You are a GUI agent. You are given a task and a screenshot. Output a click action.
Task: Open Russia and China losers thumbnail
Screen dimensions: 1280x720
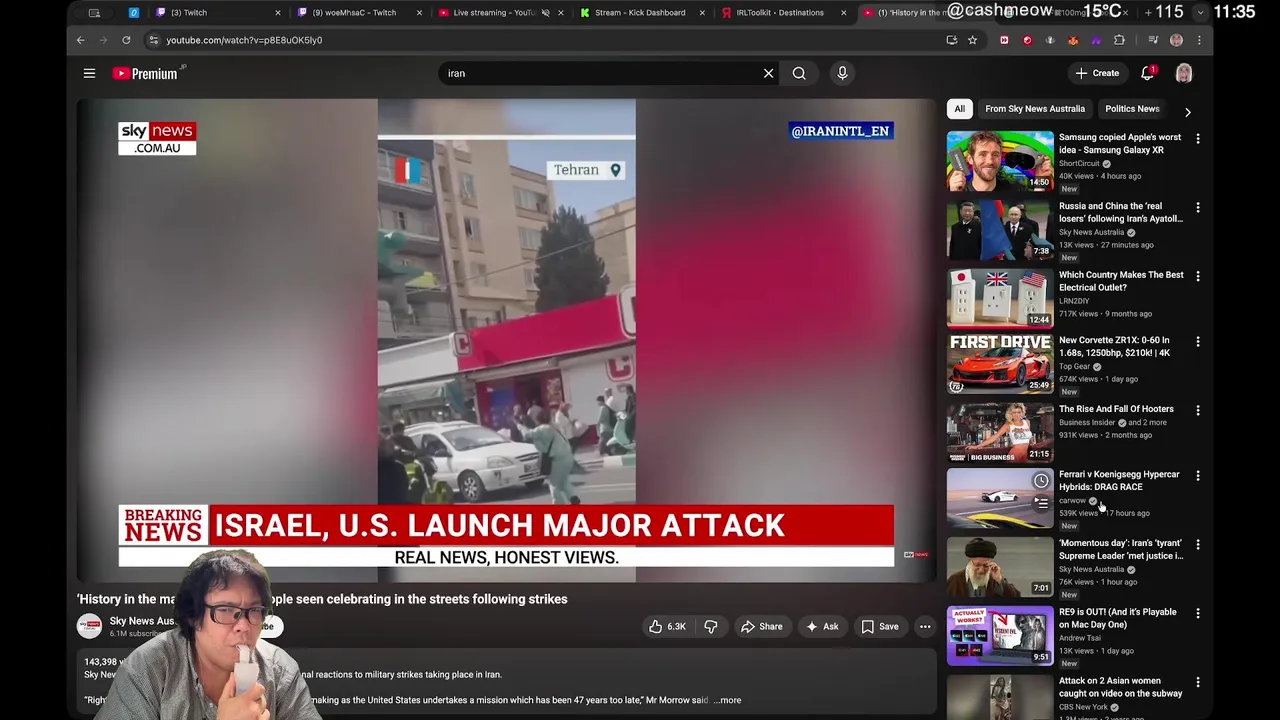point(1000,229)
